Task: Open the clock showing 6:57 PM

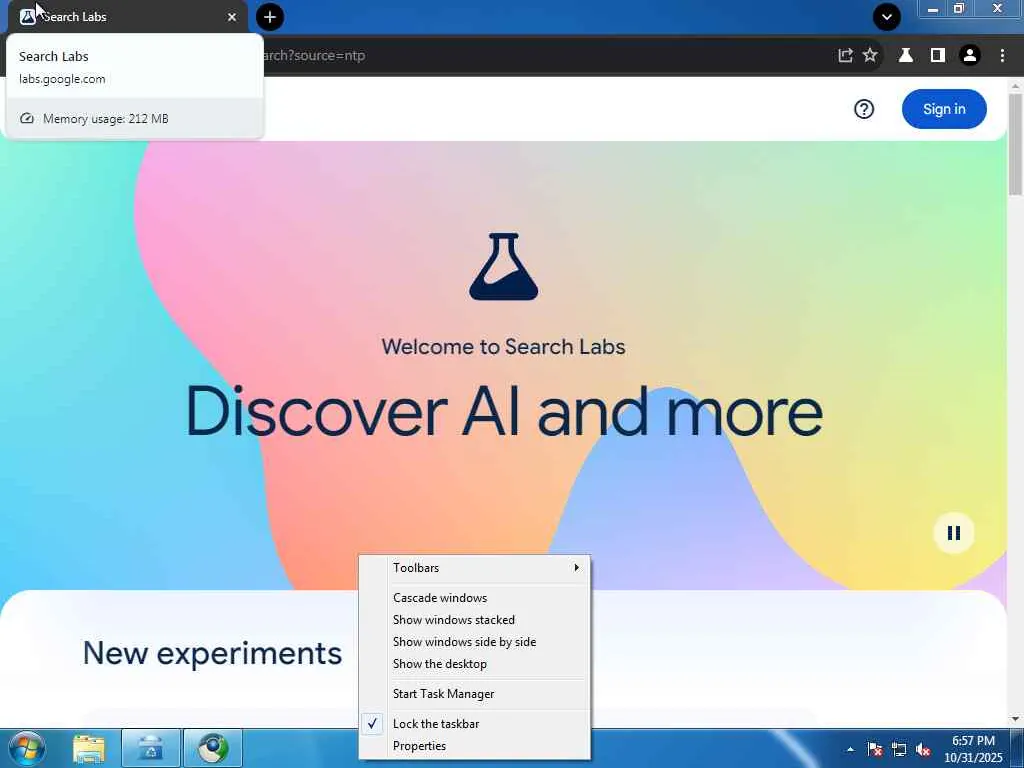Action: tap(973, 749)
